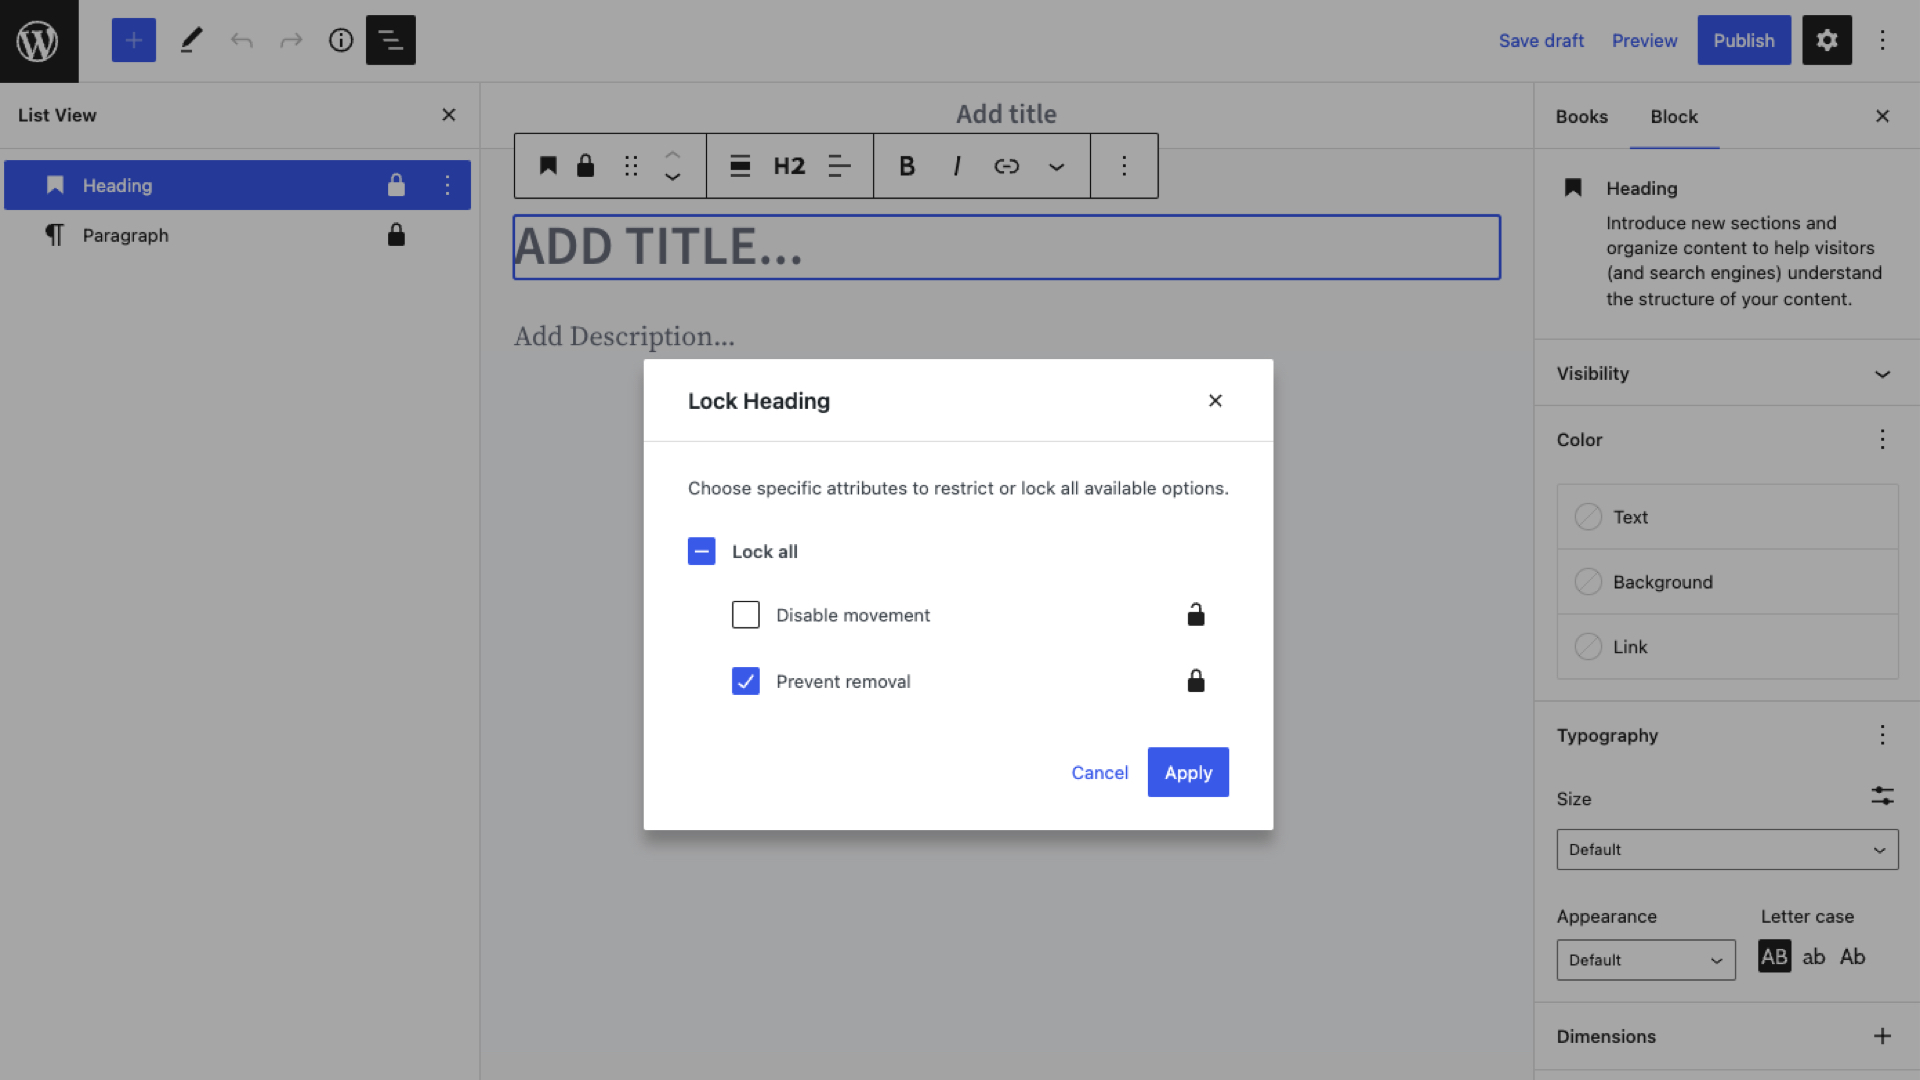1920x1080 pixels.
Task: Click the link icon in the heading toolbar
Action: (1006, 165)
